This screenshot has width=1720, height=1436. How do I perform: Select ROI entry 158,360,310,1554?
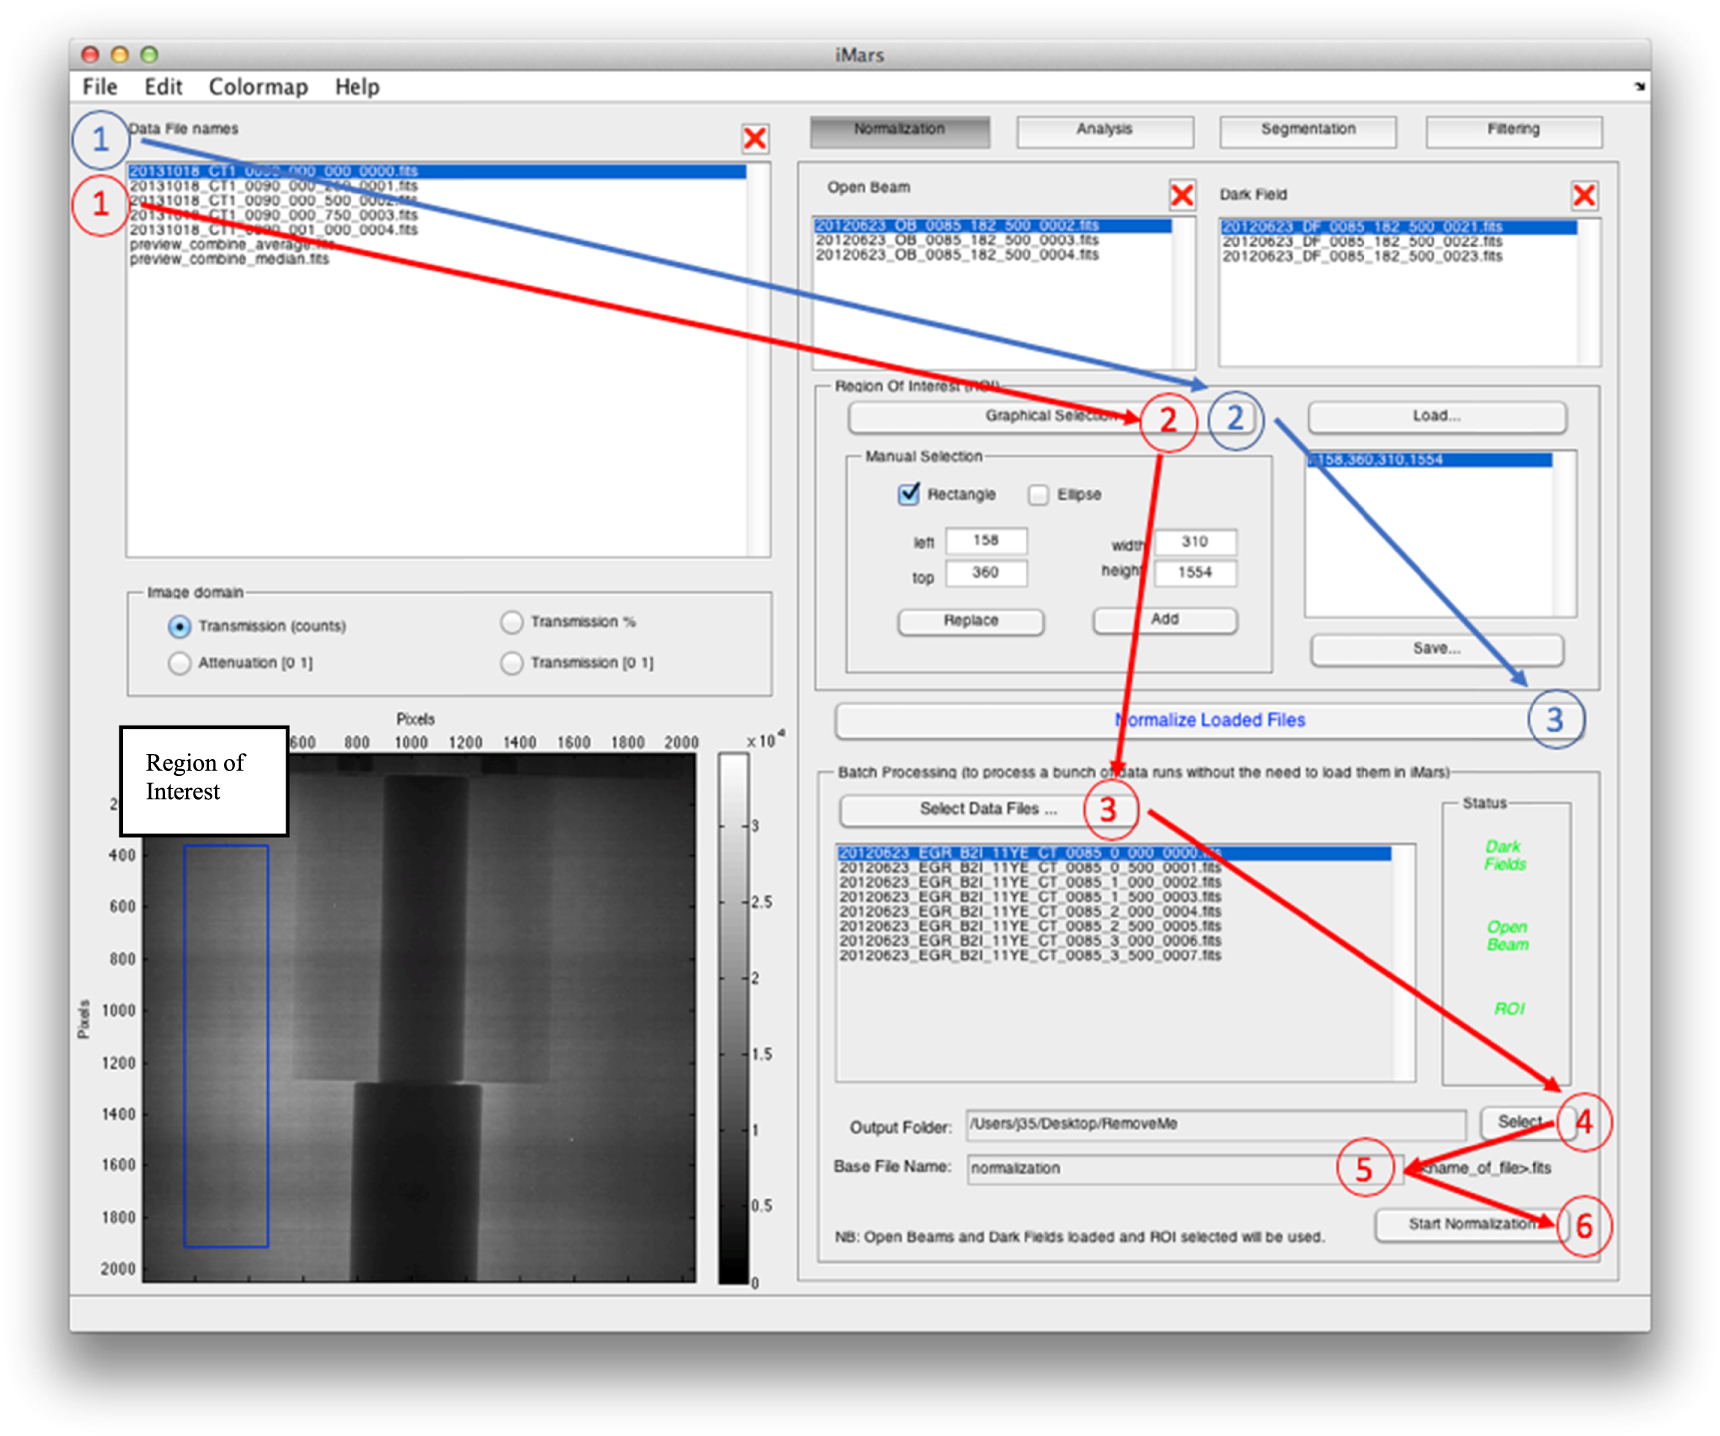[x=1430, y=460]
